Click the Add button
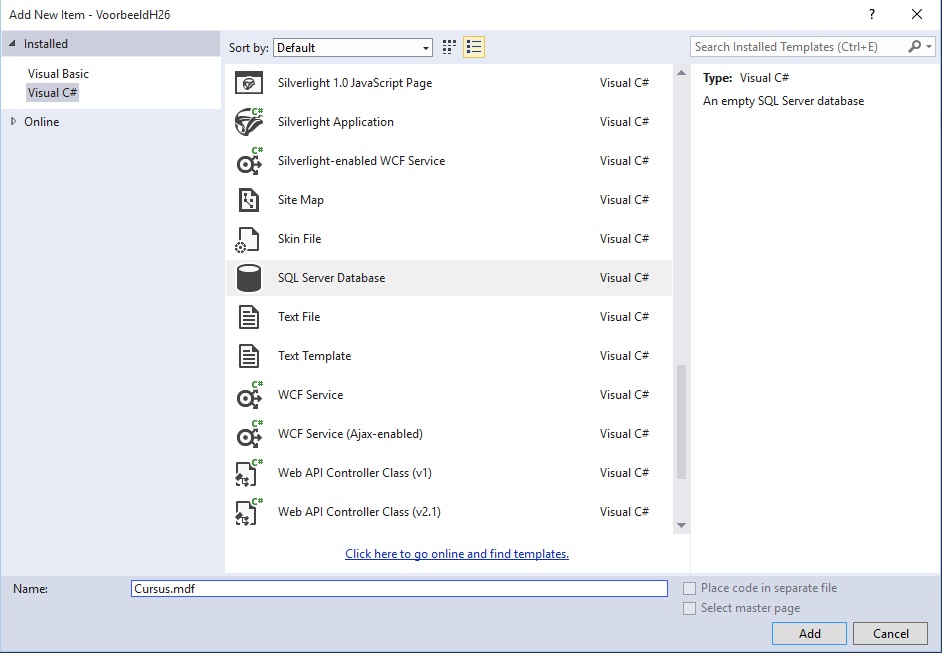The width and height of the screenshot is (942, 653). (809, 633)
